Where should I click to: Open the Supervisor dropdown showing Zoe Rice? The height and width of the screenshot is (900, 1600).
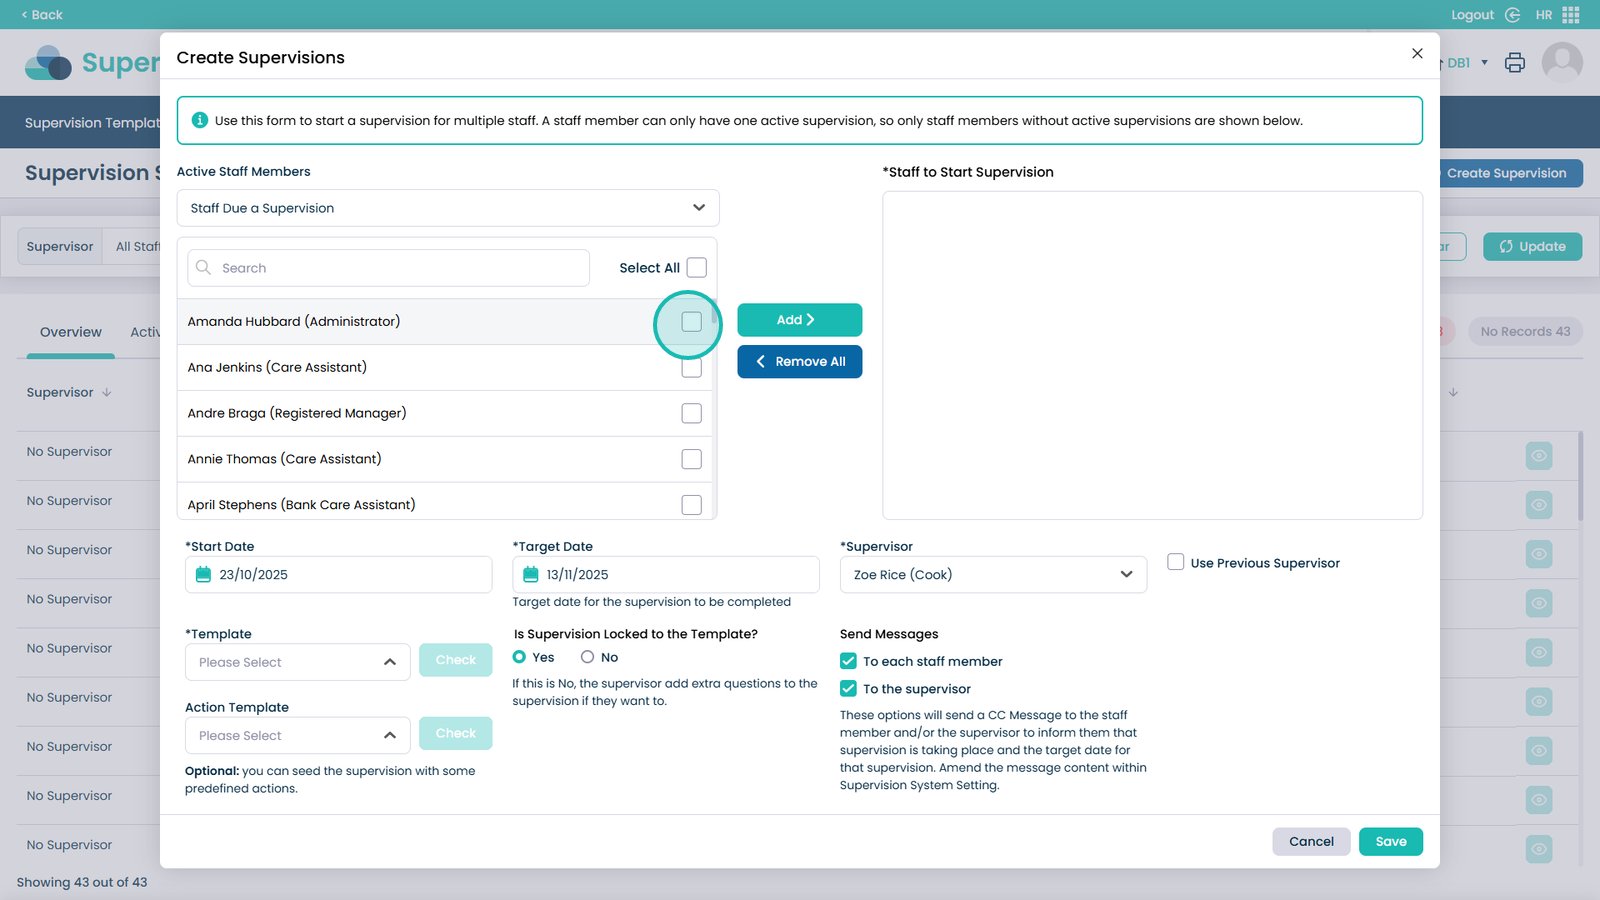pyautogui.click(x=993, y=575)
